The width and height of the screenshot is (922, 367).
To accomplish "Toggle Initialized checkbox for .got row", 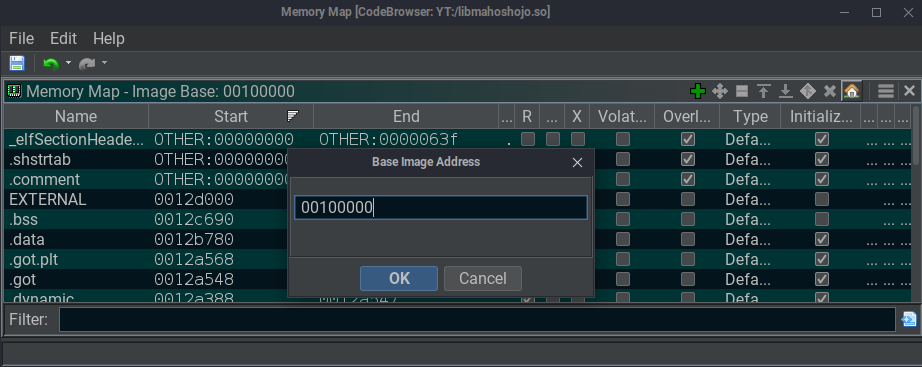I will [822, 279].
